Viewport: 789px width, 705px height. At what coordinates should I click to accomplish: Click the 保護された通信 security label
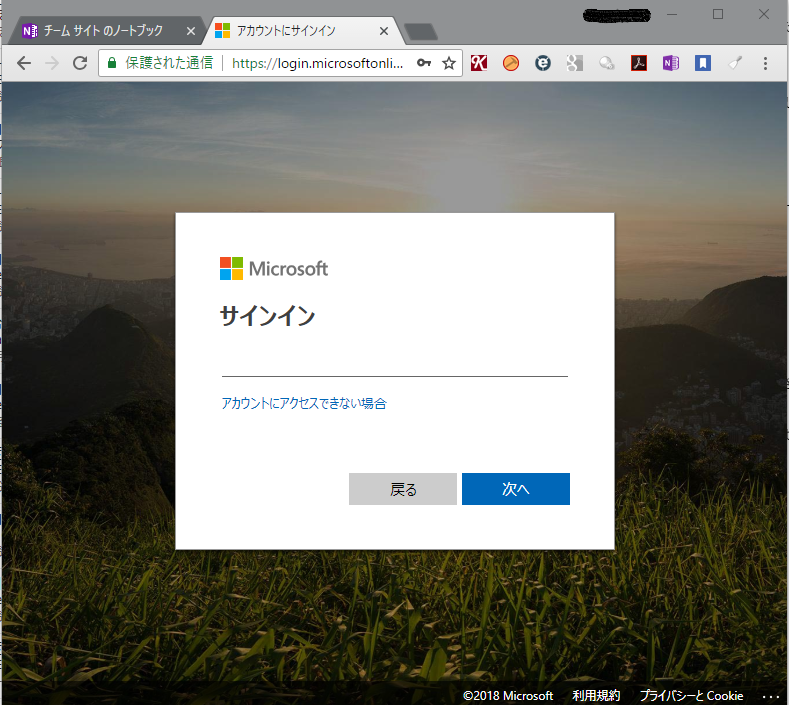[x=169, y=63]
